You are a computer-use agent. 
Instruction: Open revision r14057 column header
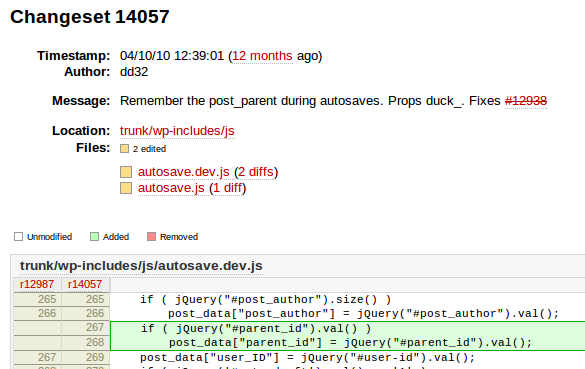[85, 284]
